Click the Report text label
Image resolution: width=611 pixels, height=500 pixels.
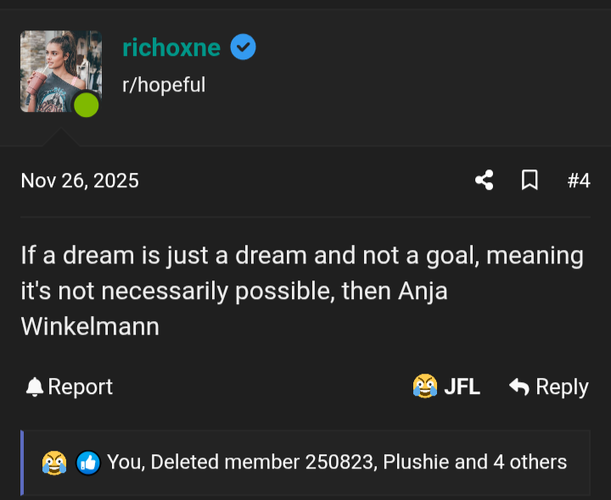tap(80, 387)
